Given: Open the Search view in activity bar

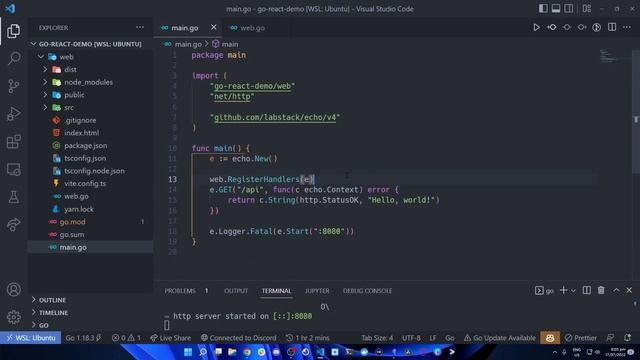Looking at the screenshot, I should 13,58.
